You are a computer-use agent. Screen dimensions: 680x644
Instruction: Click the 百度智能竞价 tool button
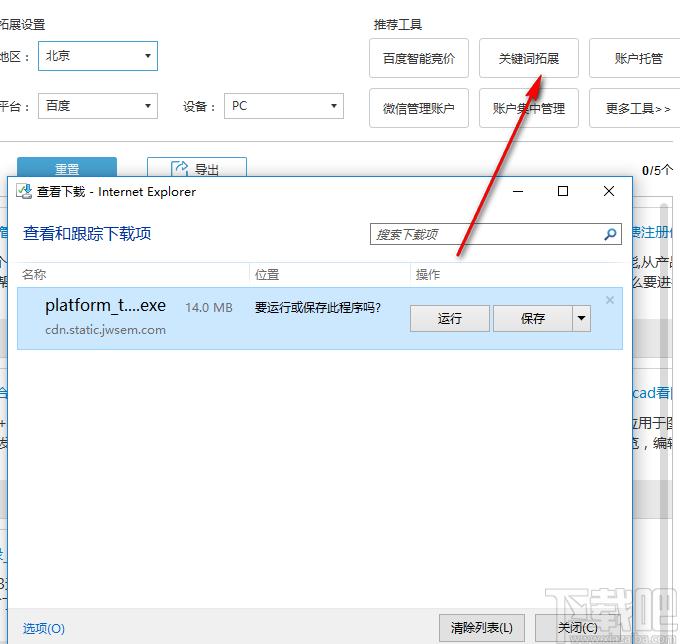(418, 58)
